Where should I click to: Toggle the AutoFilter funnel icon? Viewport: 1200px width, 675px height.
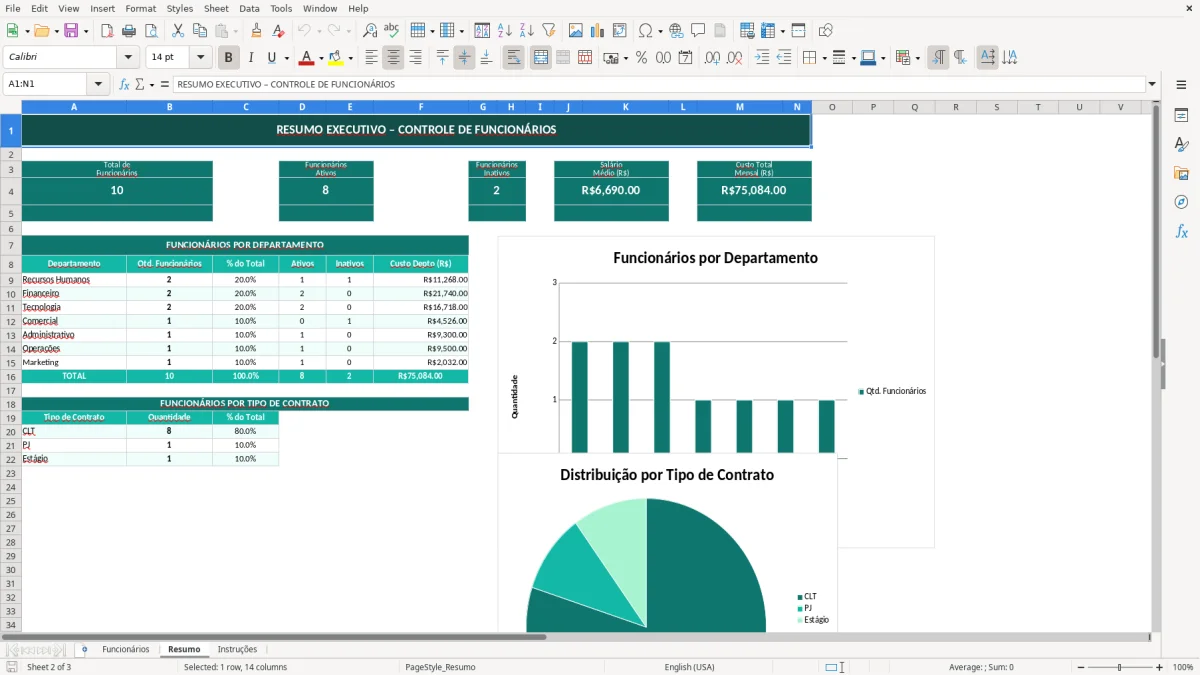coord(548,31)
